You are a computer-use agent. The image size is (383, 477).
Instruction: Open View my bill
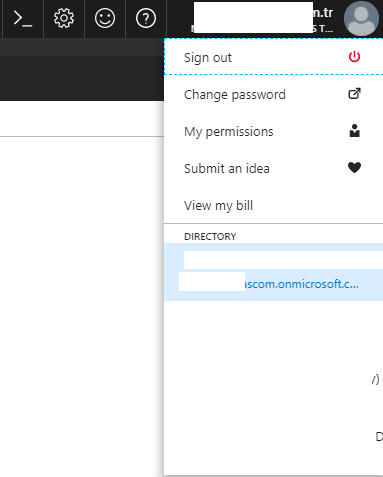(273, 205)
